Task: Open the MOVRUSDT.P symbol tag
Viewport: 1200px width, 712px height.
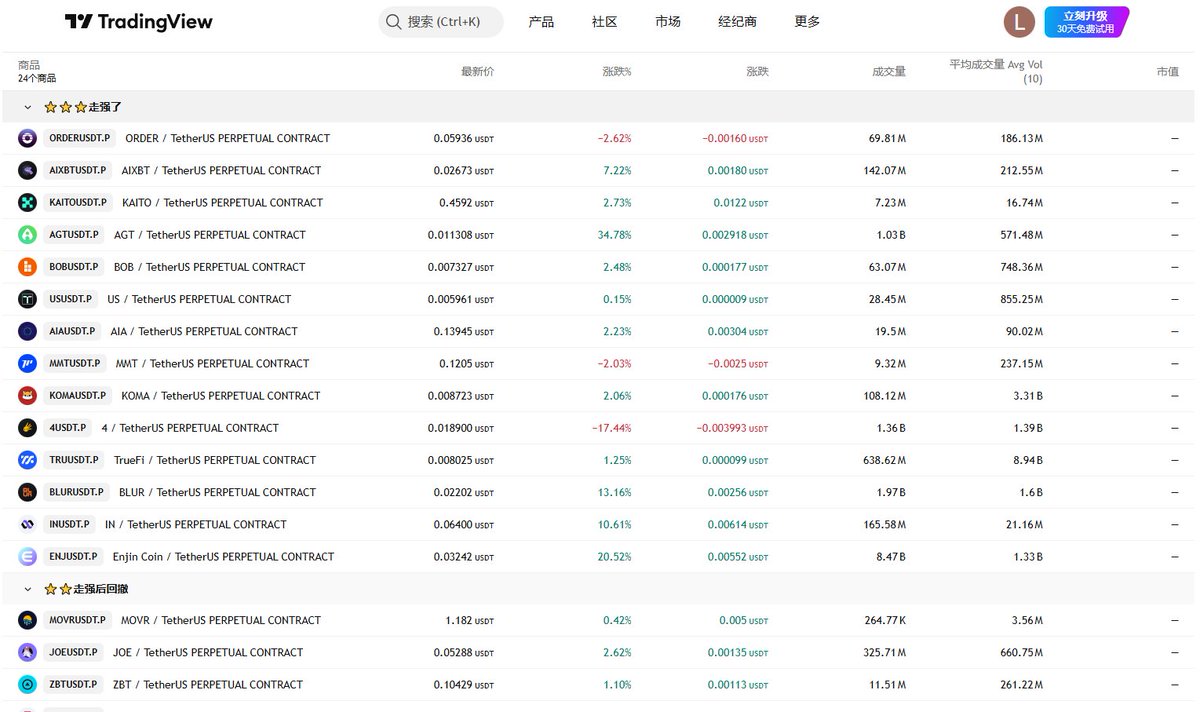Action: tap(77, 620)
